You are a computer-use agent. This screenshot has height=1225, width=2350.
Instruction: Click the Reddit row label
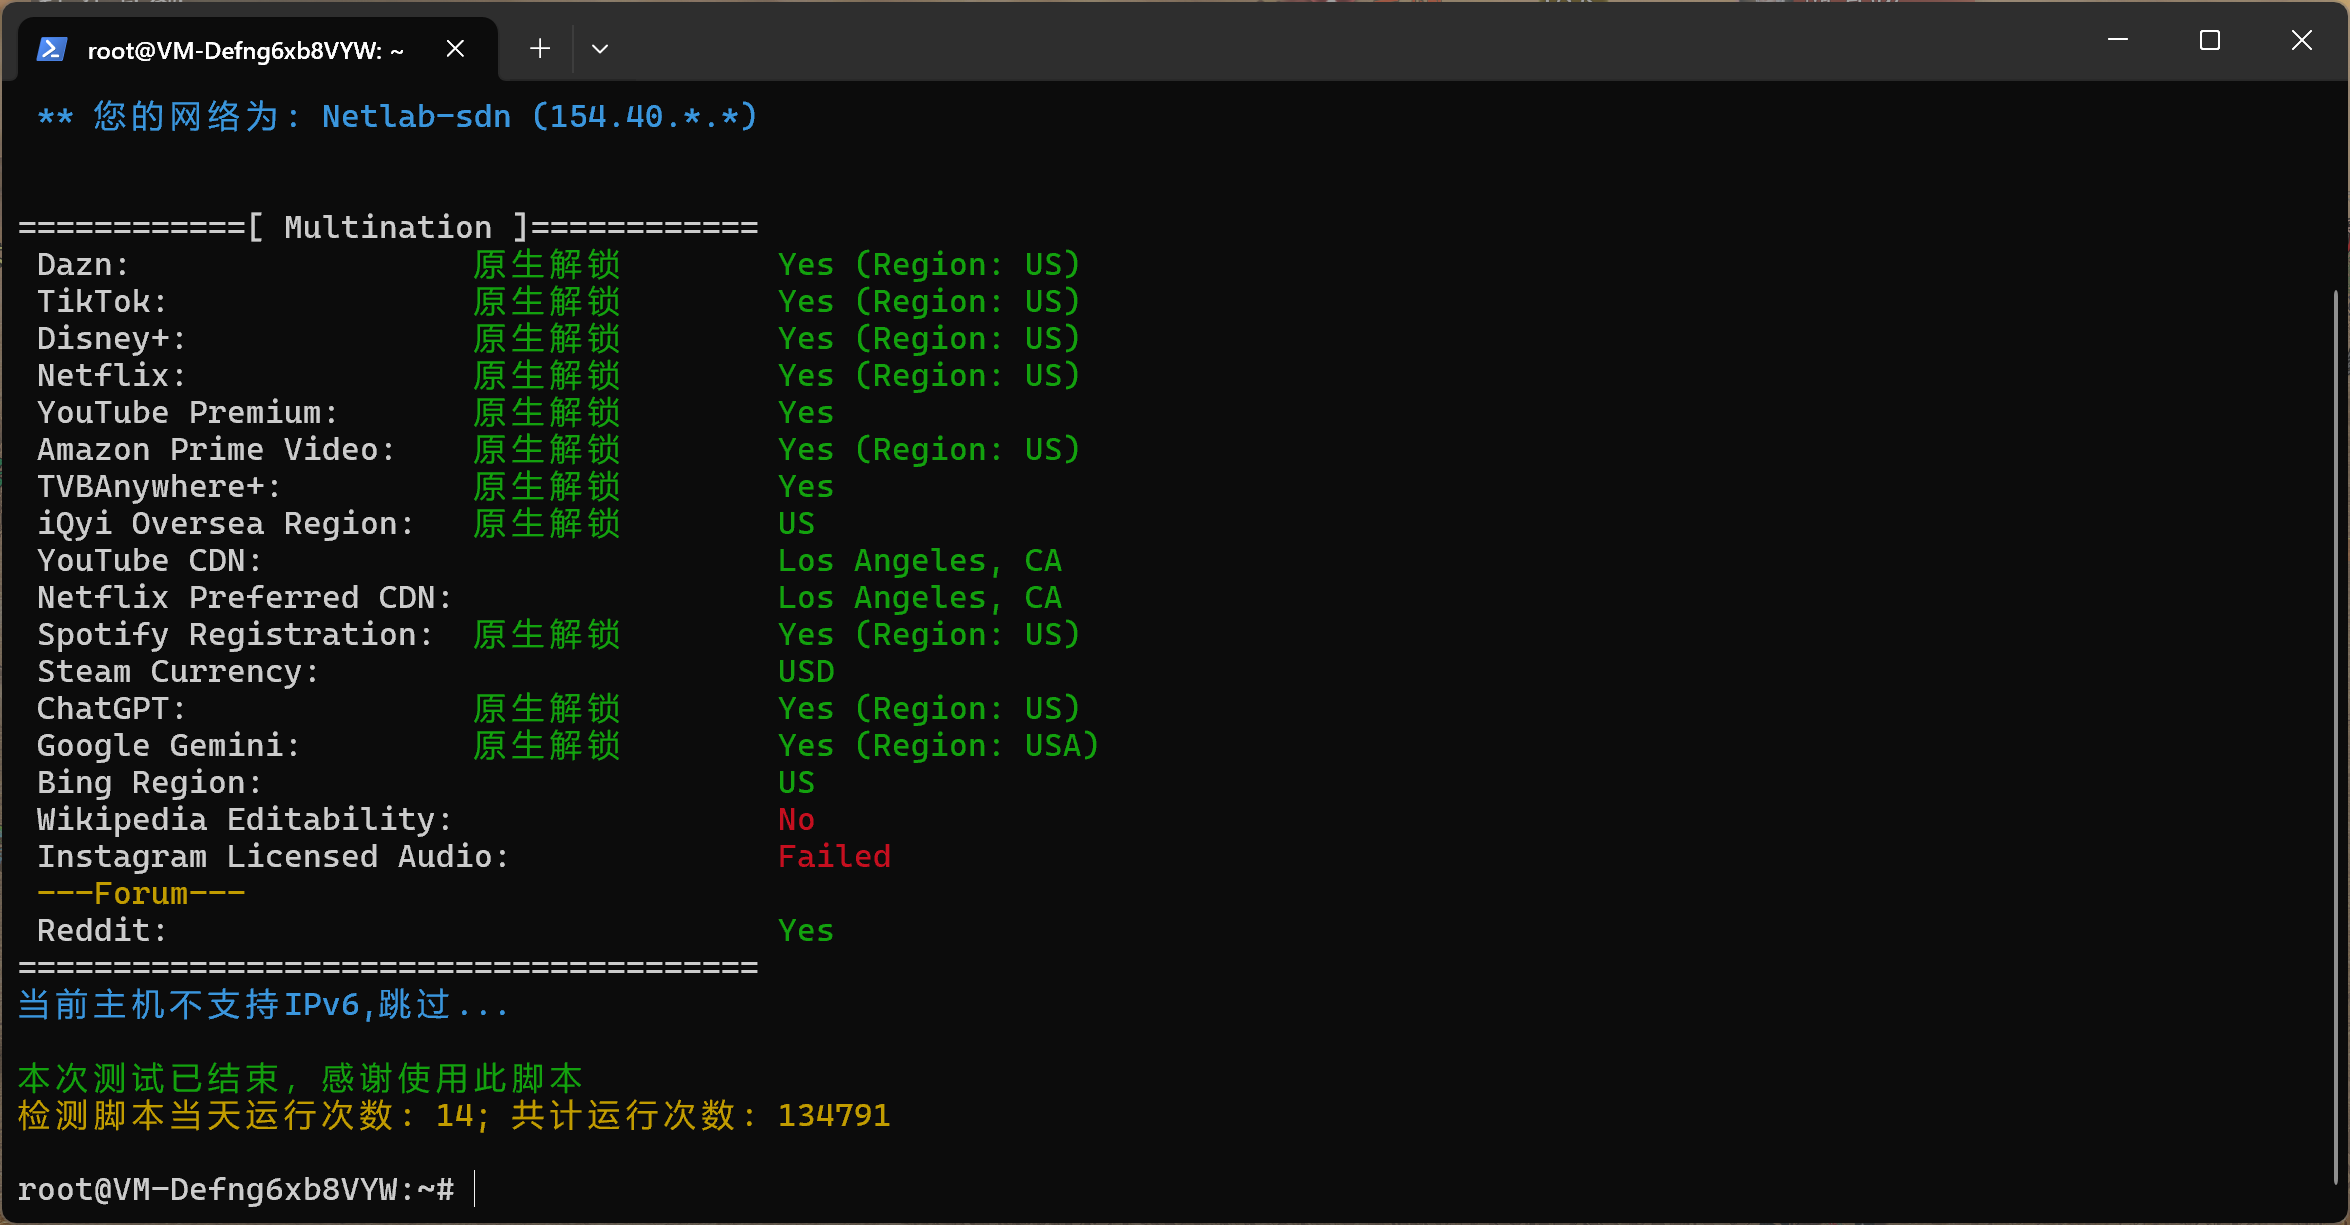[x=102, y=931]
